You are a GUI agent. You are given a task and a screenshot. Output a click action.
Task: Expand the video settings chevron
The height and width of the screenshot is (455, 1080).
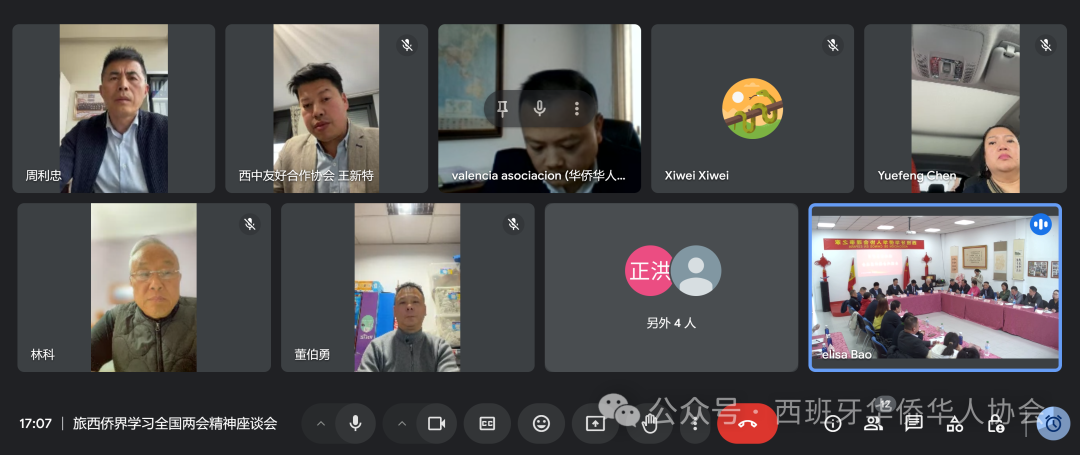[402, 423]
